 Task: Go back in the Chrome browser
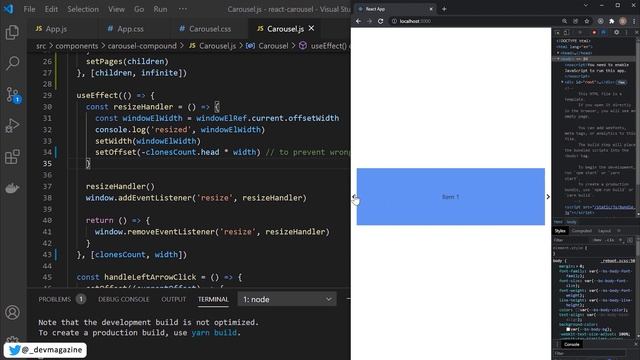358,21
